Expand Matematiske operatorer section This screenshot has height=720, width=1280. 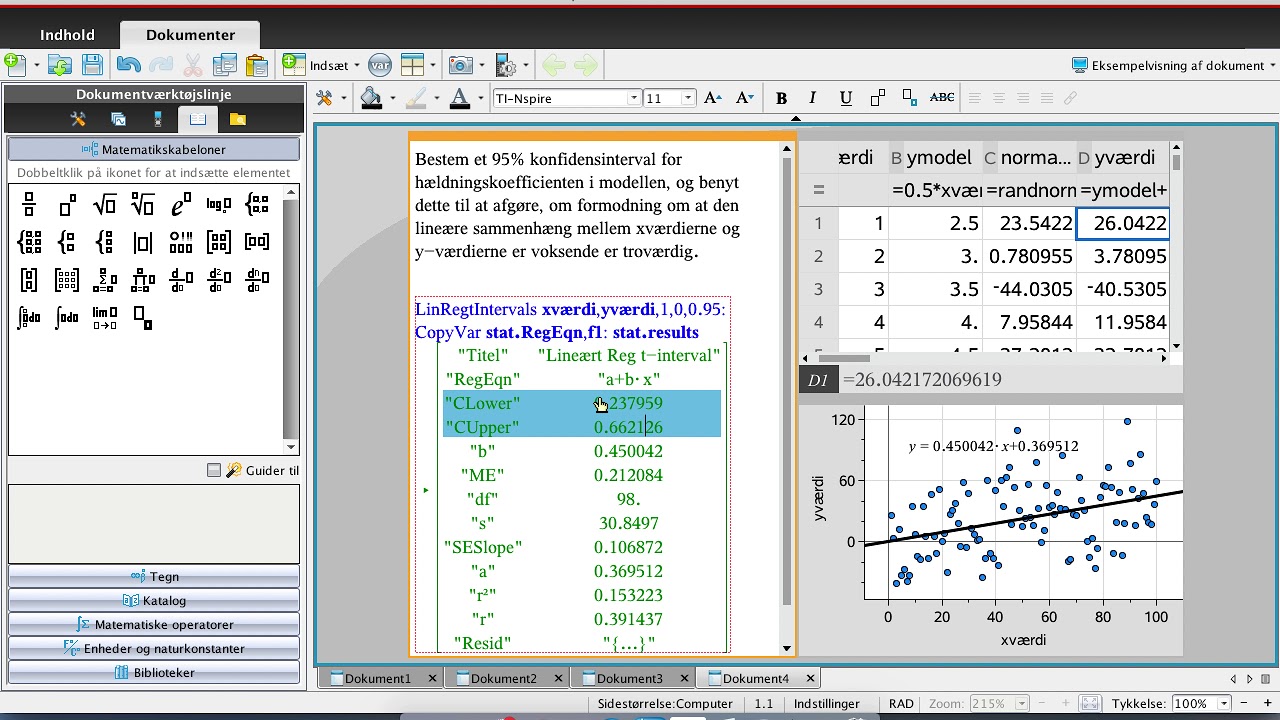(154, 625)
